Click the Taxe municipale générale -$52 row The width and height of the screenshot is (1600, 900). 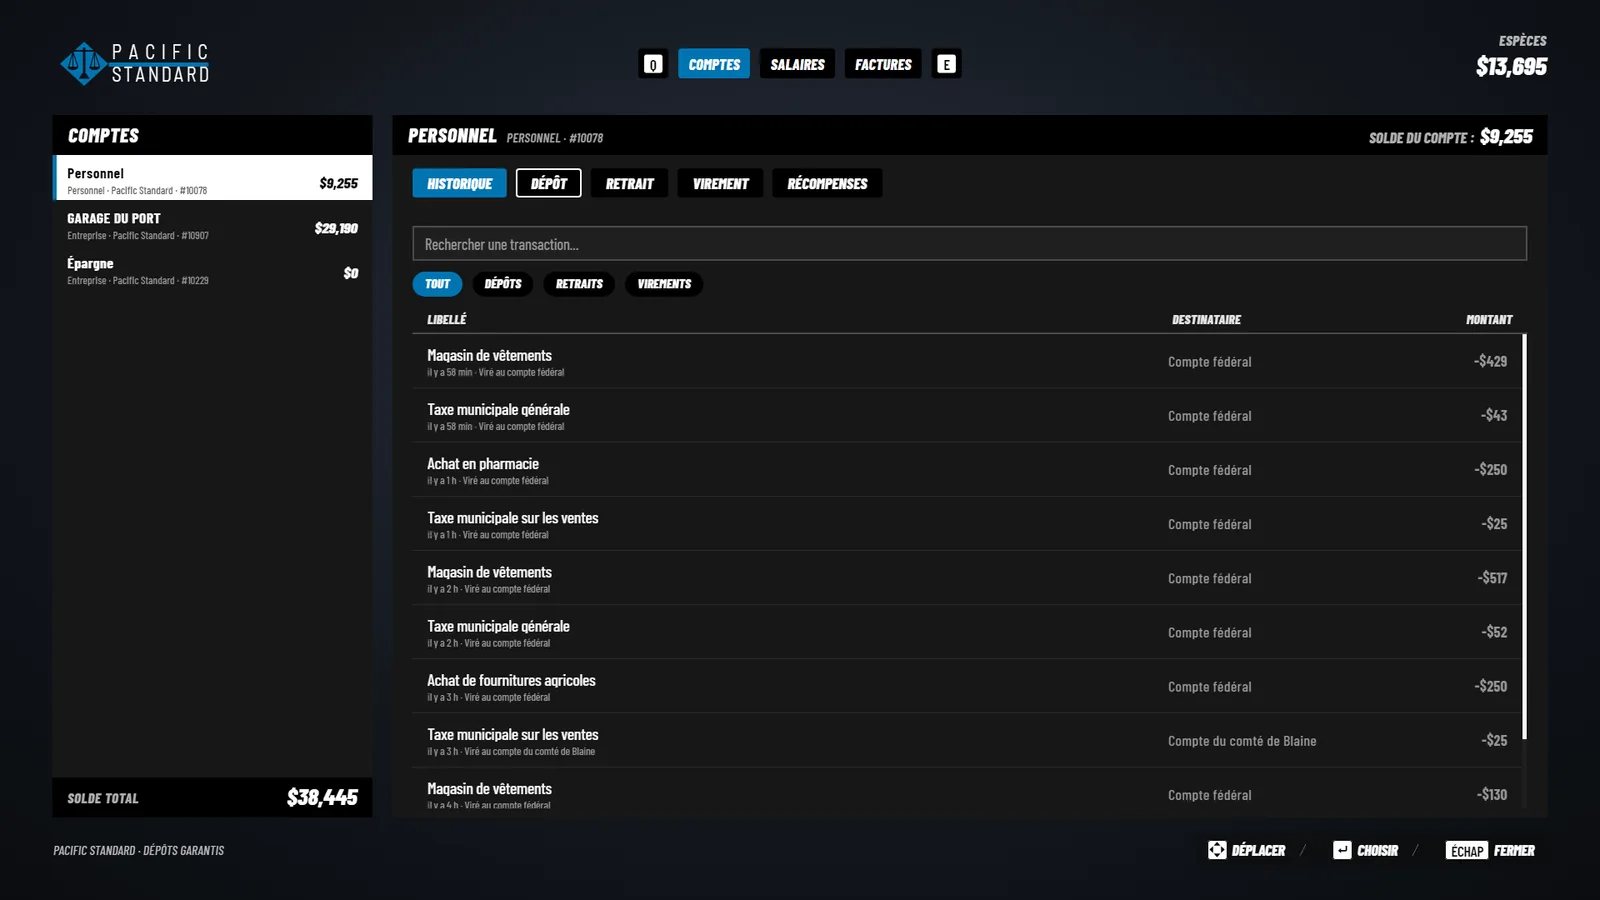coord(967,632)
